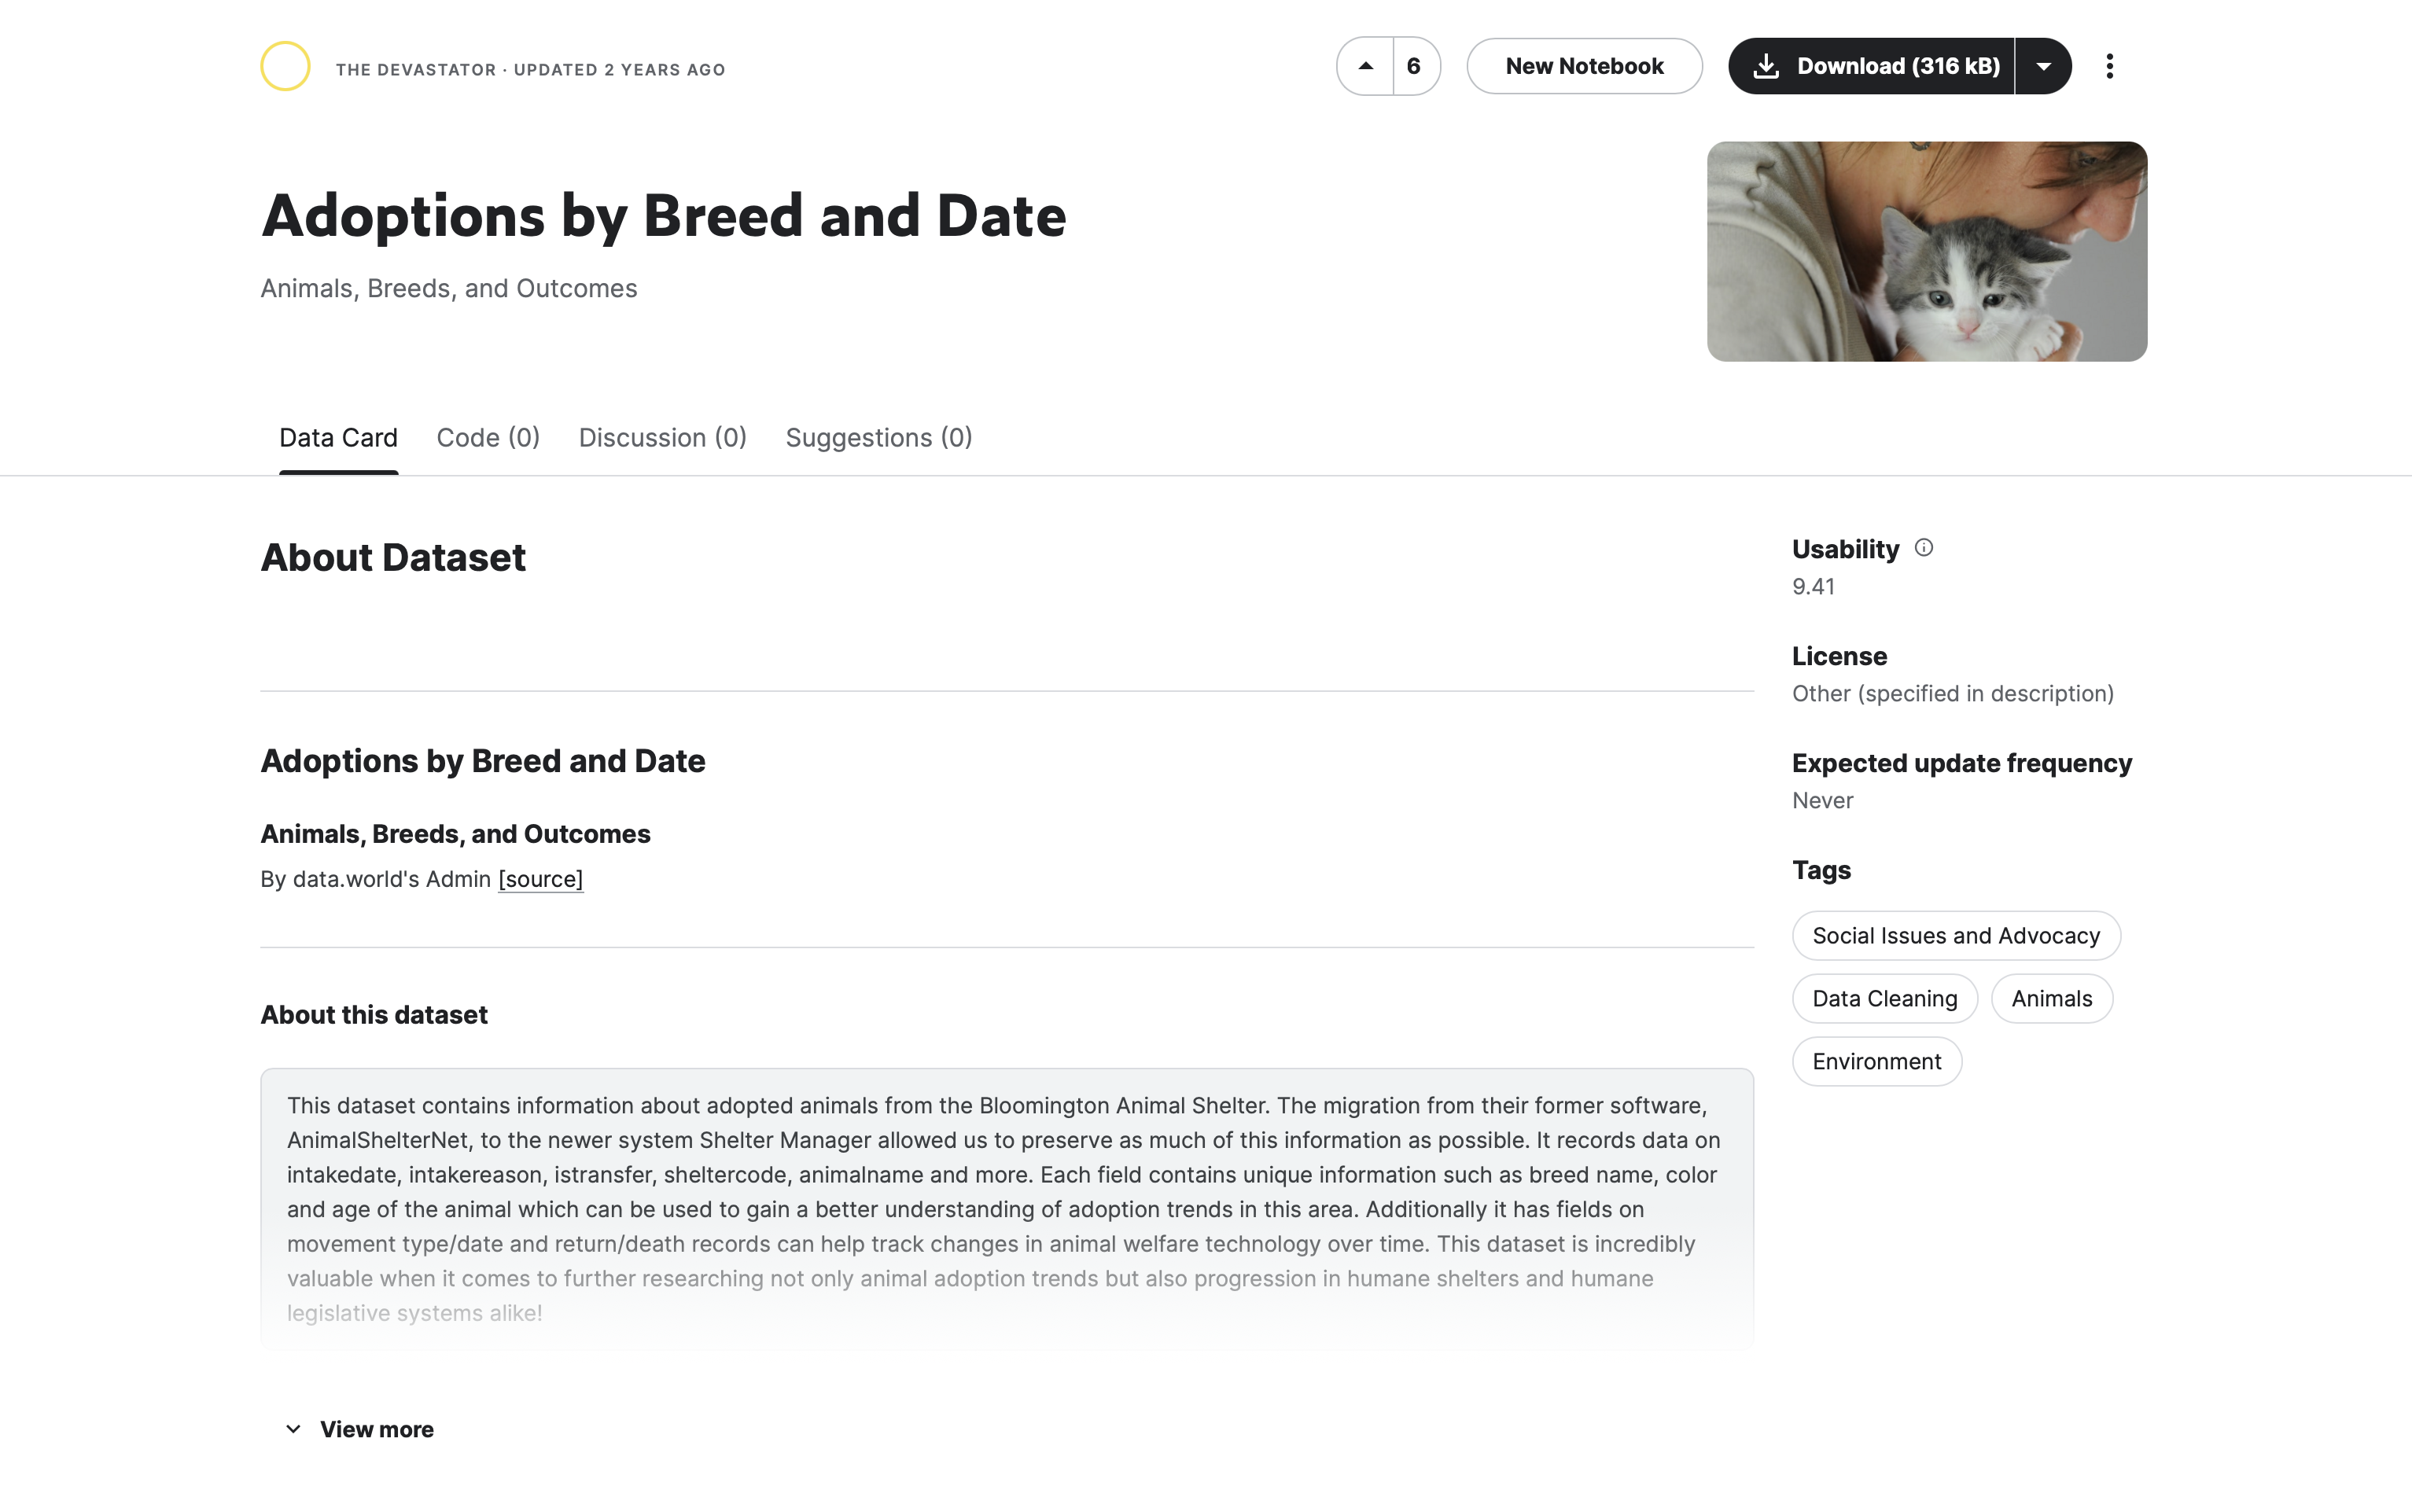The image size is (2412, 1512).
Task: Click the upvote arrow icon
Action: (x=1365, y=66)
